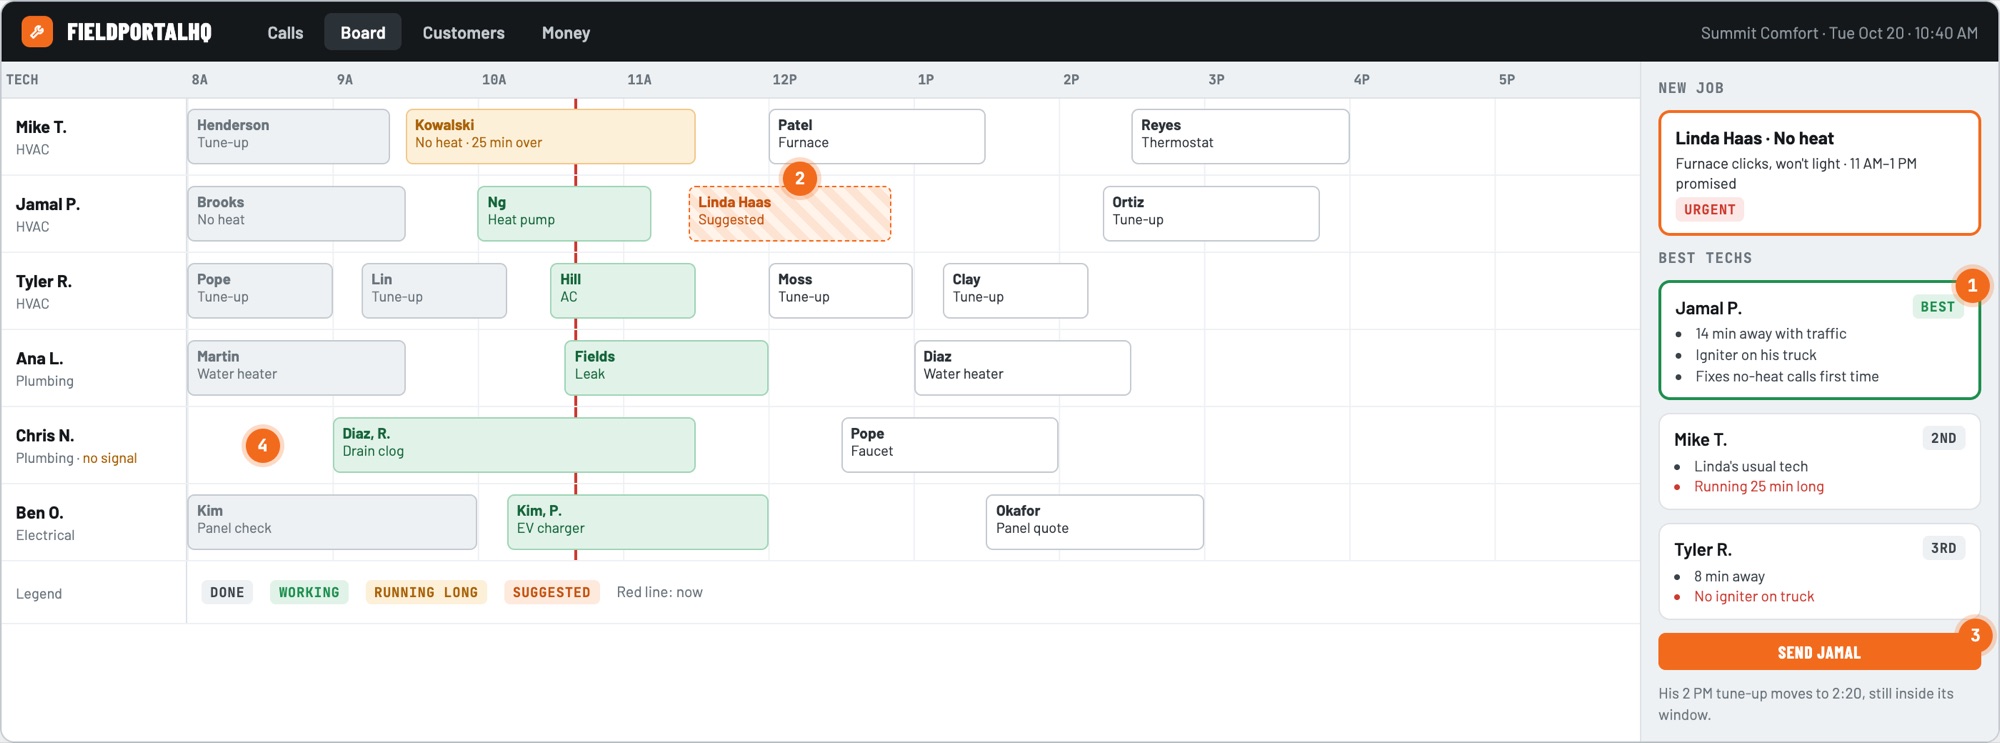Open the Pope Faucet job block

pos(949,444)
